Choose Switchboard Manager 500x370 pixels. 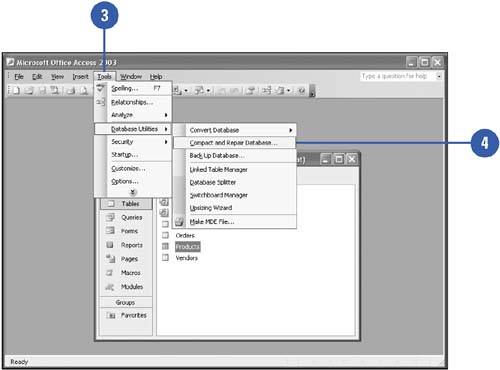pyautogui.click(x=235, y=195)
